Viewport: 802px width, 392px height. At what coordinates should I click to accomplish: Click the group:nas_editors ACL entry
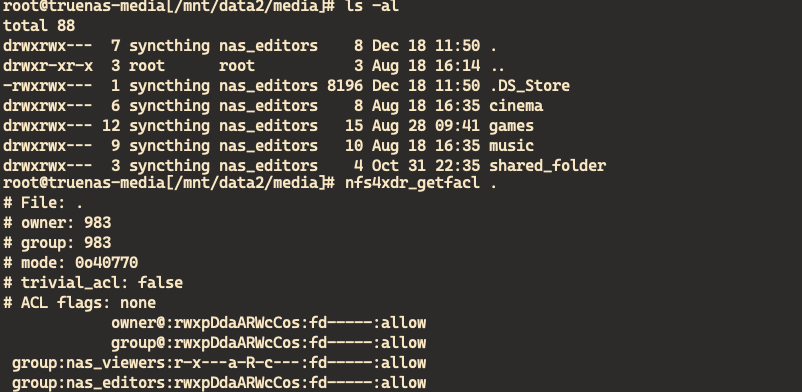tap(219, 383)
